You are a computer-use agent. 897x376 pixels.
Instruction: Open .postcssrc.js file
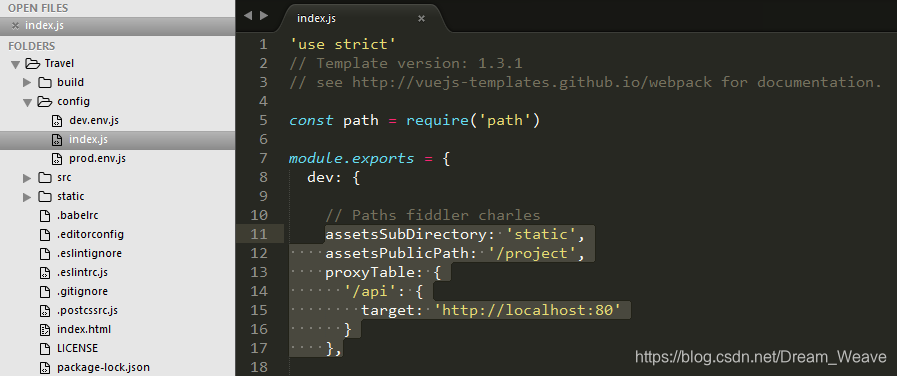(88, 311)
